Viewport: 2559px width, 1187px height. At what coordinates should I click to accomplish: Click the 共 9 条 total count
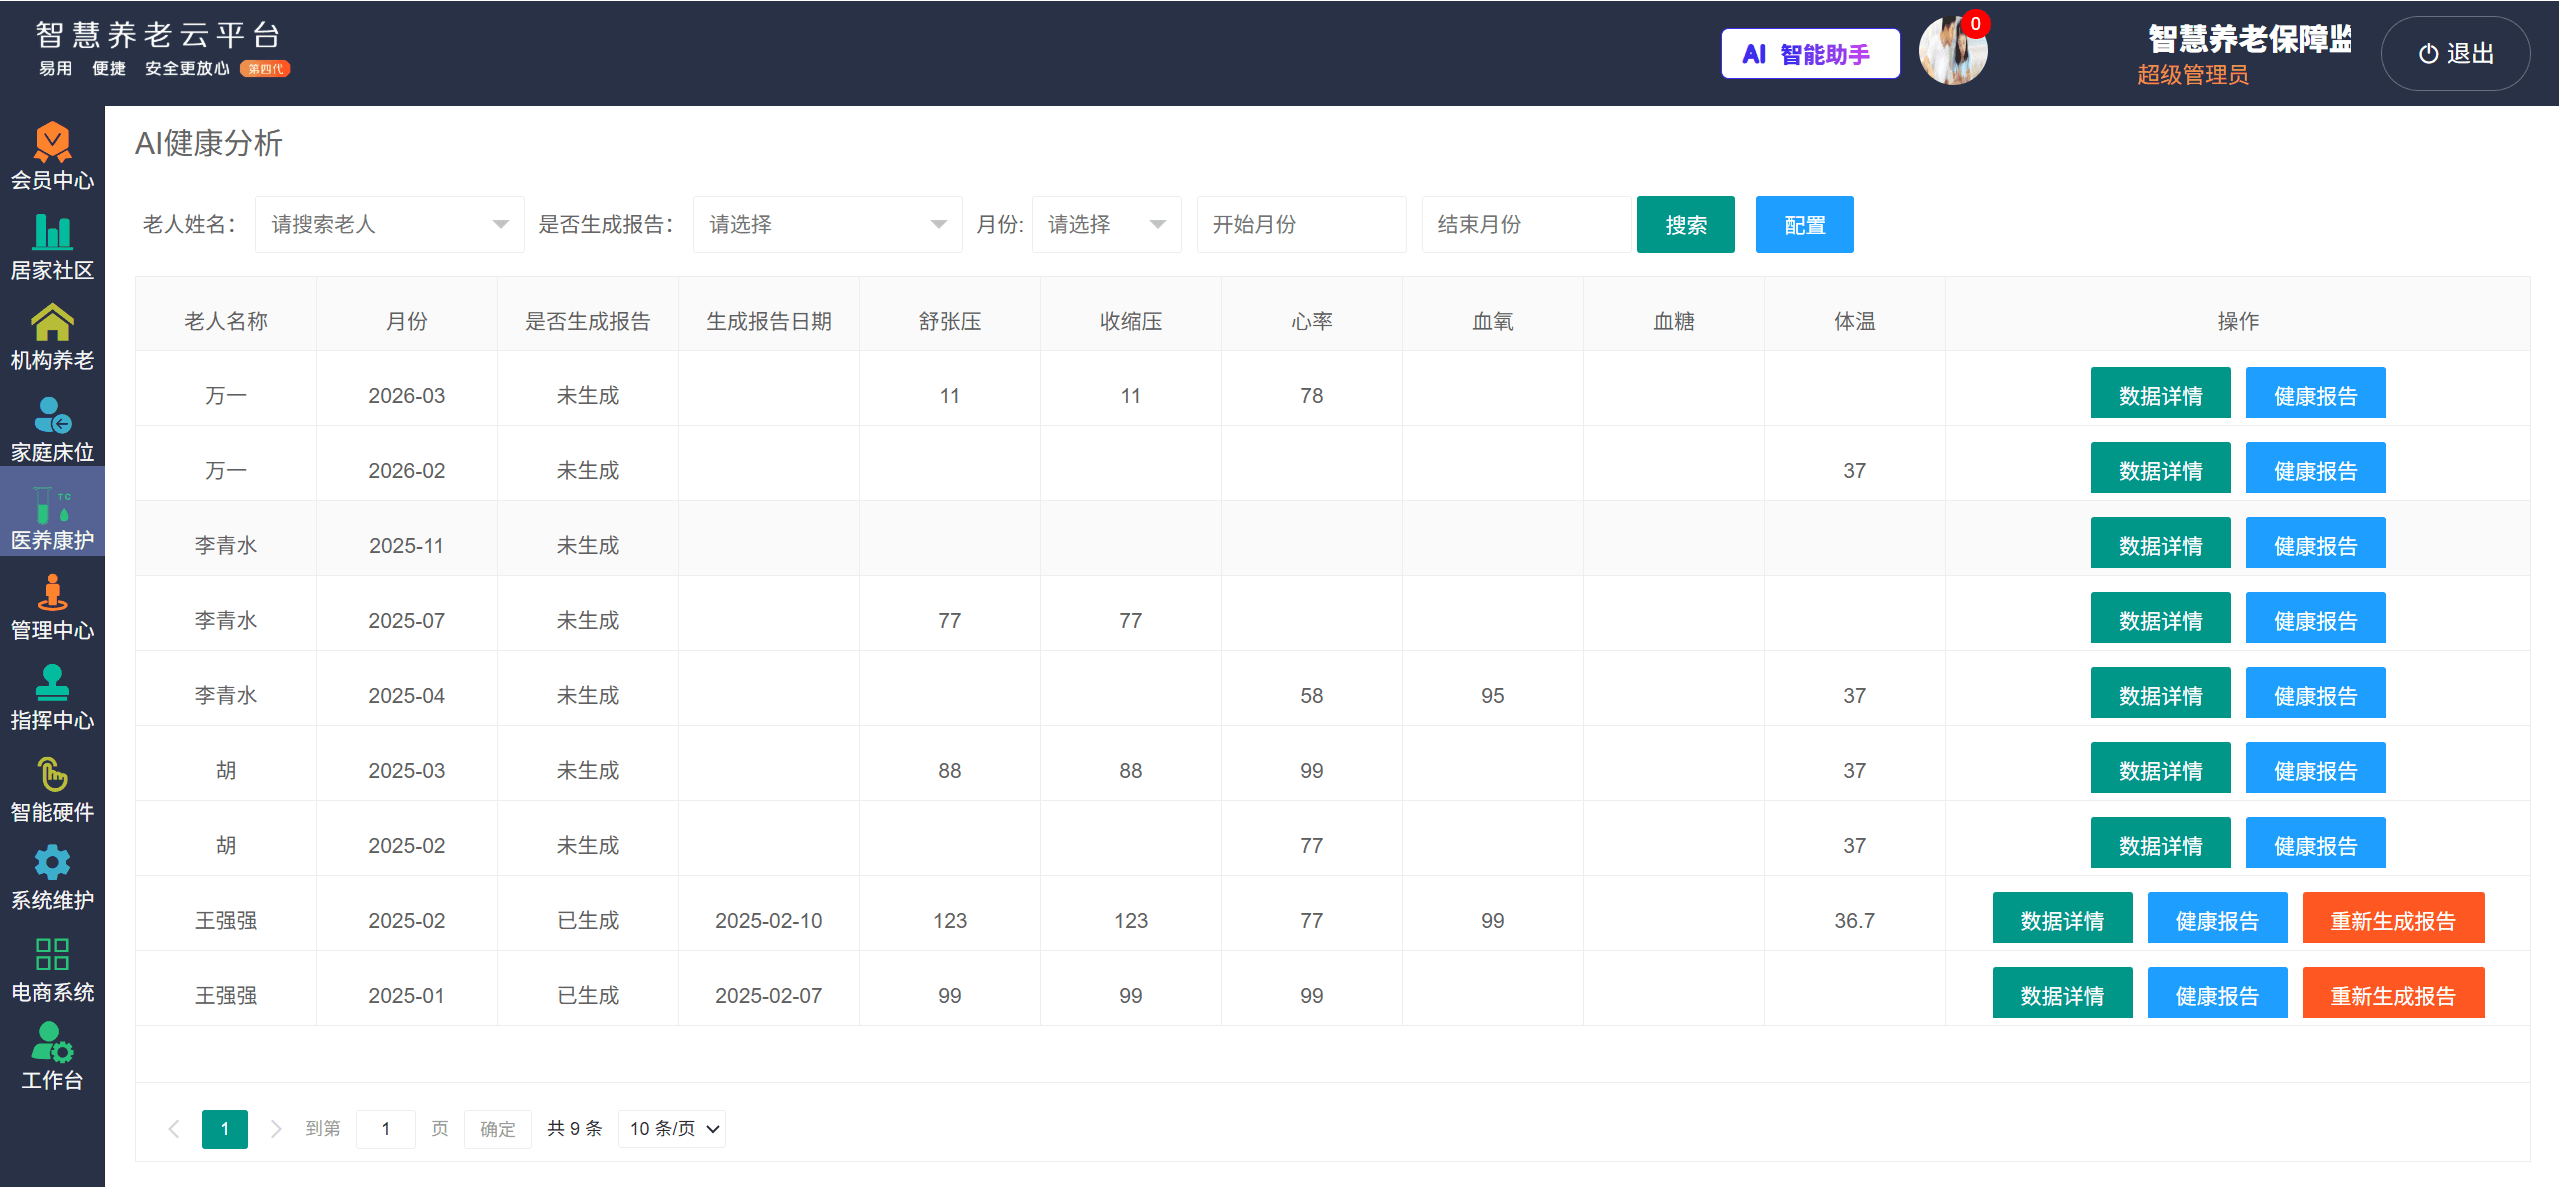click(575, 1129)
